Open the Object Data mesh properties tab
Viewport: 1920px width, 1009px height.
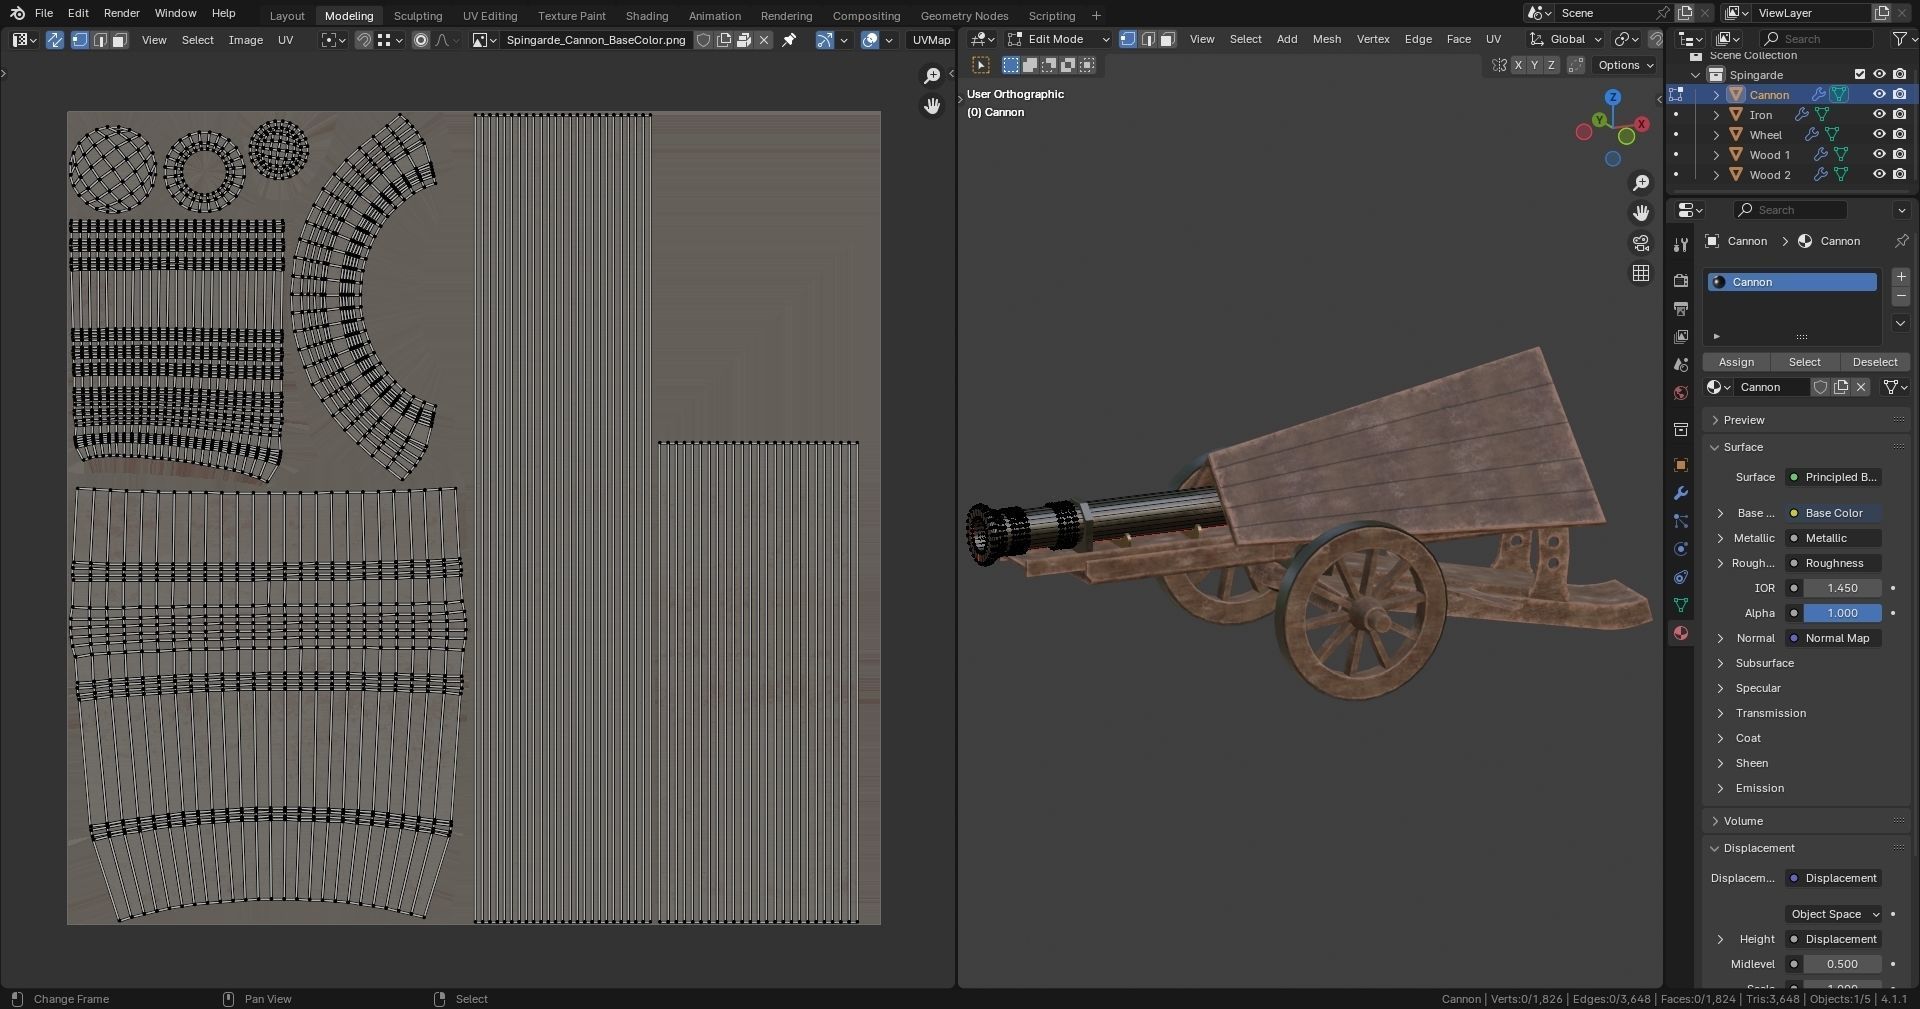tap(1681, 605)
